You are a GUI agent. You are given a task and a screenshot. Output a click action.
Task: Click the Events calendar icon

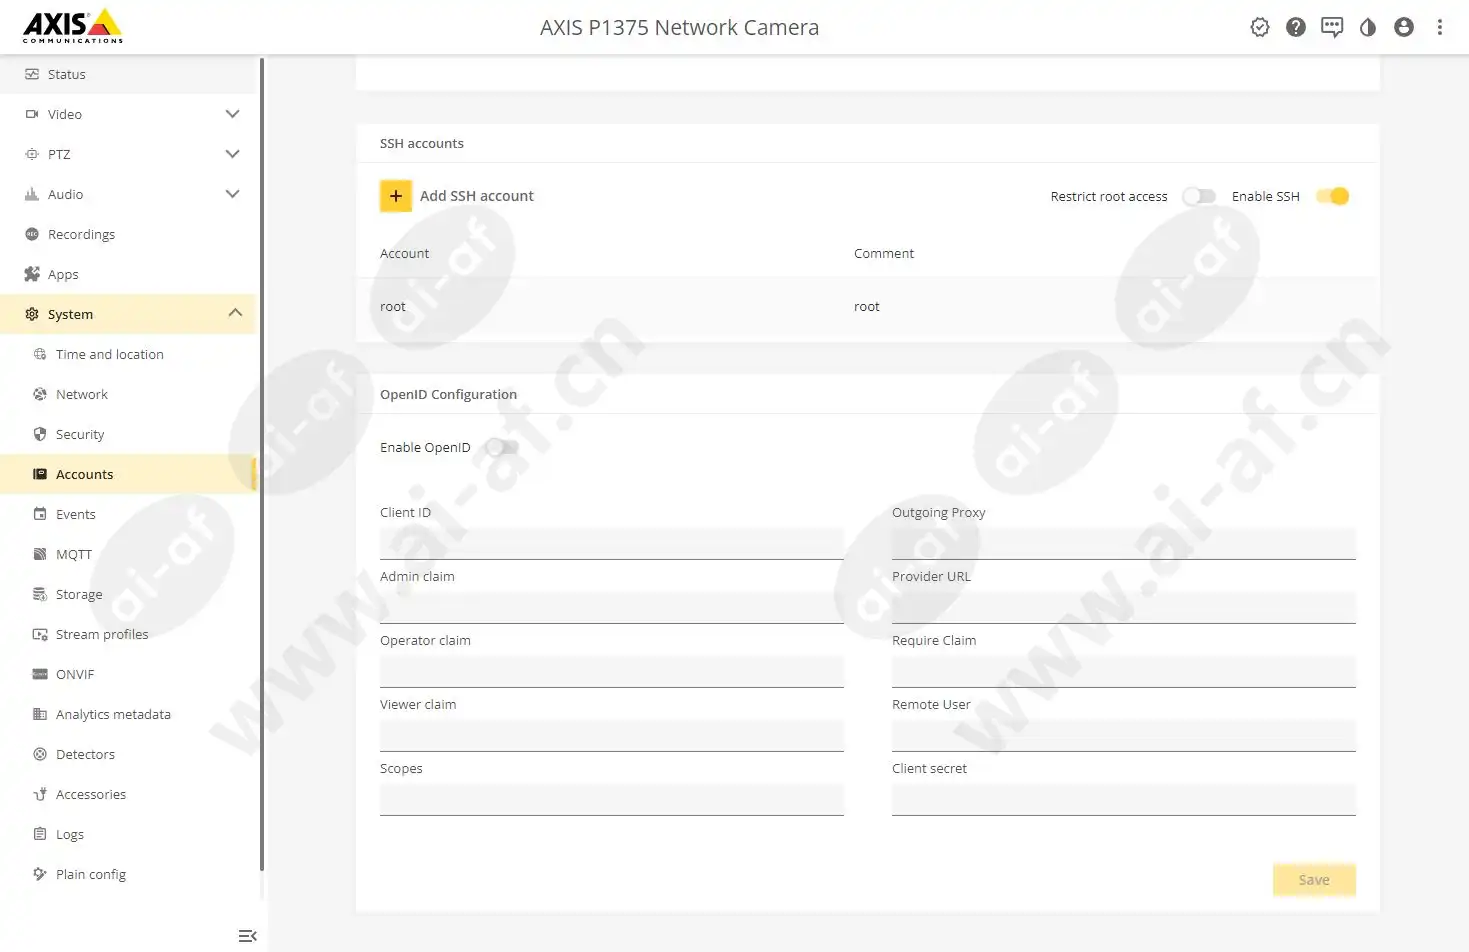click(40, 514)
